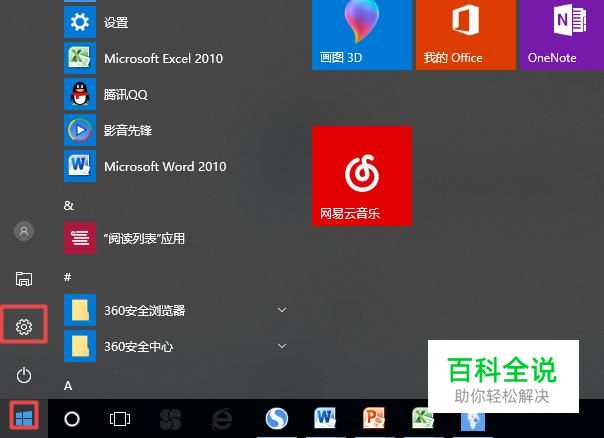Click the Windows Start button
The width and height of the screenshot is (604, 438).
click(24, 418)
